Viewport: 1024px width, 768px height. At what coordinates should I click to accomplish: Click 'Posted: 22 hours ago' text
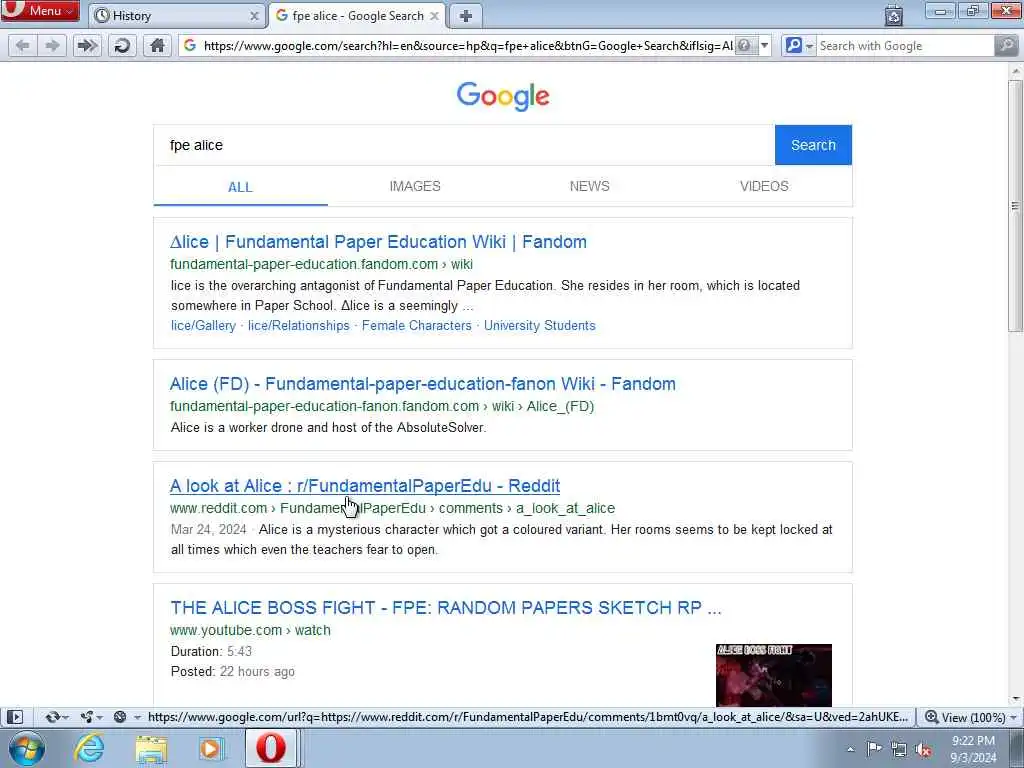232,671
